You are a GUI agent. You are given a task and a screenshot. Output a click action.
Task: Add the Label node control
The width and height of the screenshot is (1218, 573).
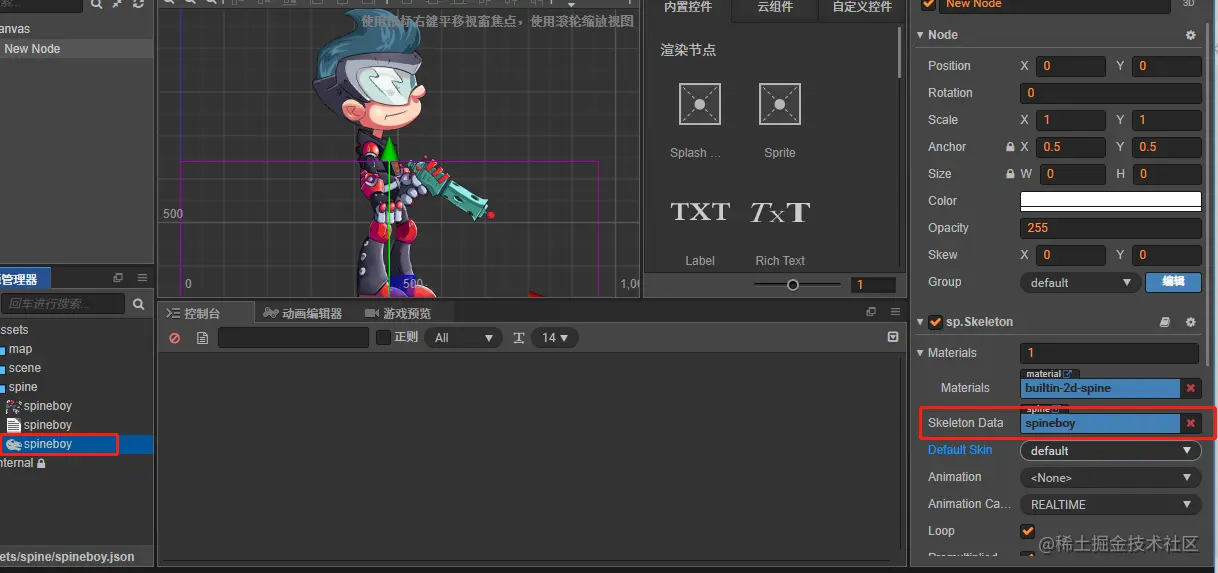click(x=700, y=212)
